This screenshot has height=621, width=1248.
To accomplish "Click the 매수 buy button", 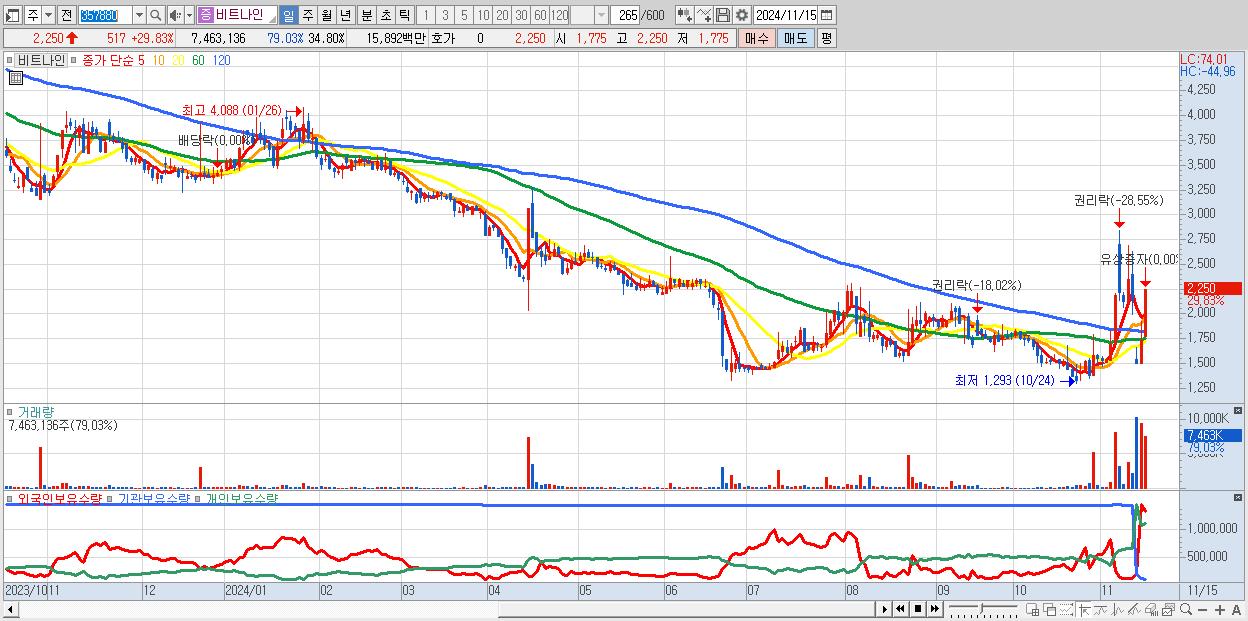I will (756, 38).
